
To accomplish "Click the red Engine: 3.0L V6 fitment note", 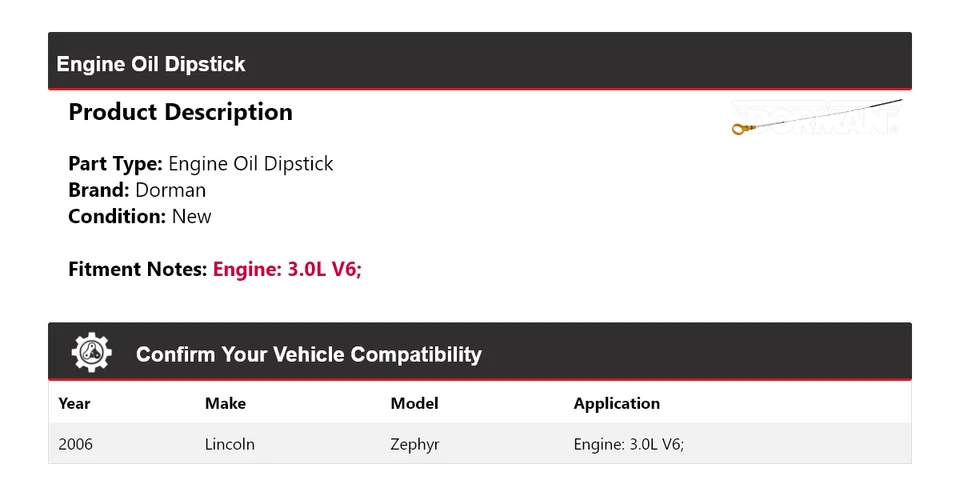I will pos(287,269).
